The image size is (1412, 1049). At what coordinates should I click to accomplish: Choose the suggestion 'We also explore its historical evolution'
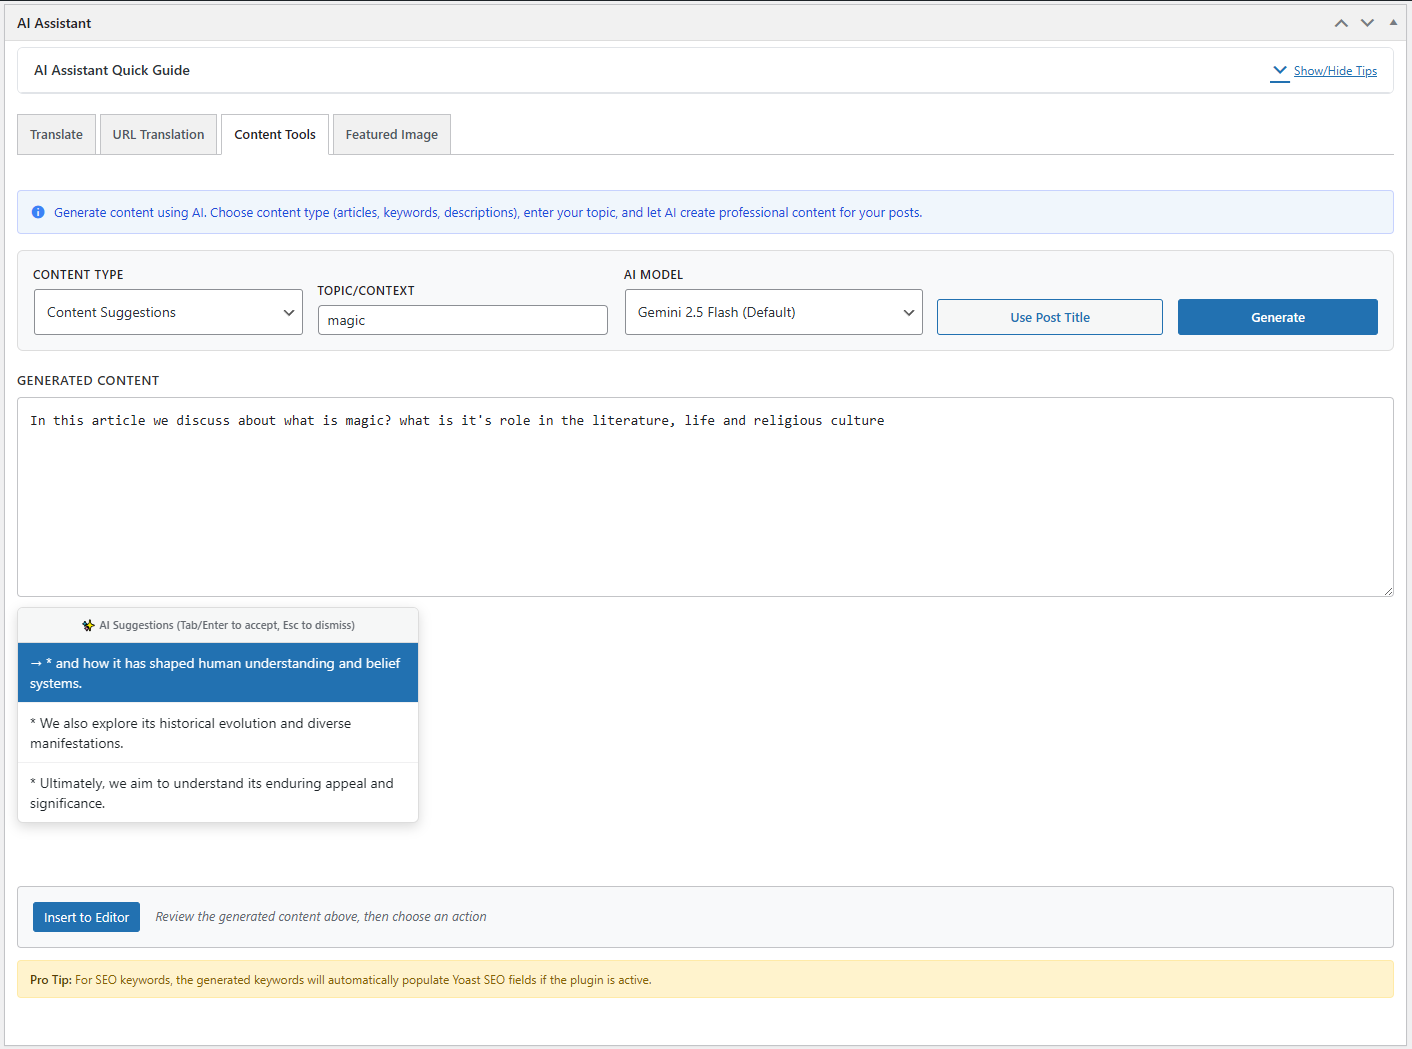pos(218,733)
